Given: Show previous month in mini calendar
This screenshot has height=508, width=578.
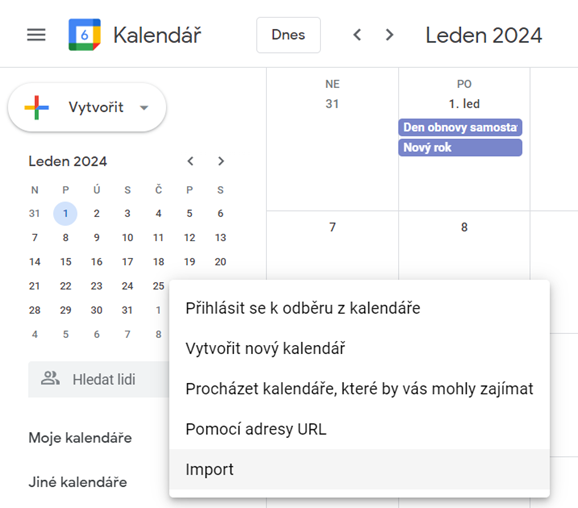Looking at the screenshot, I should [x=190, y=161].
